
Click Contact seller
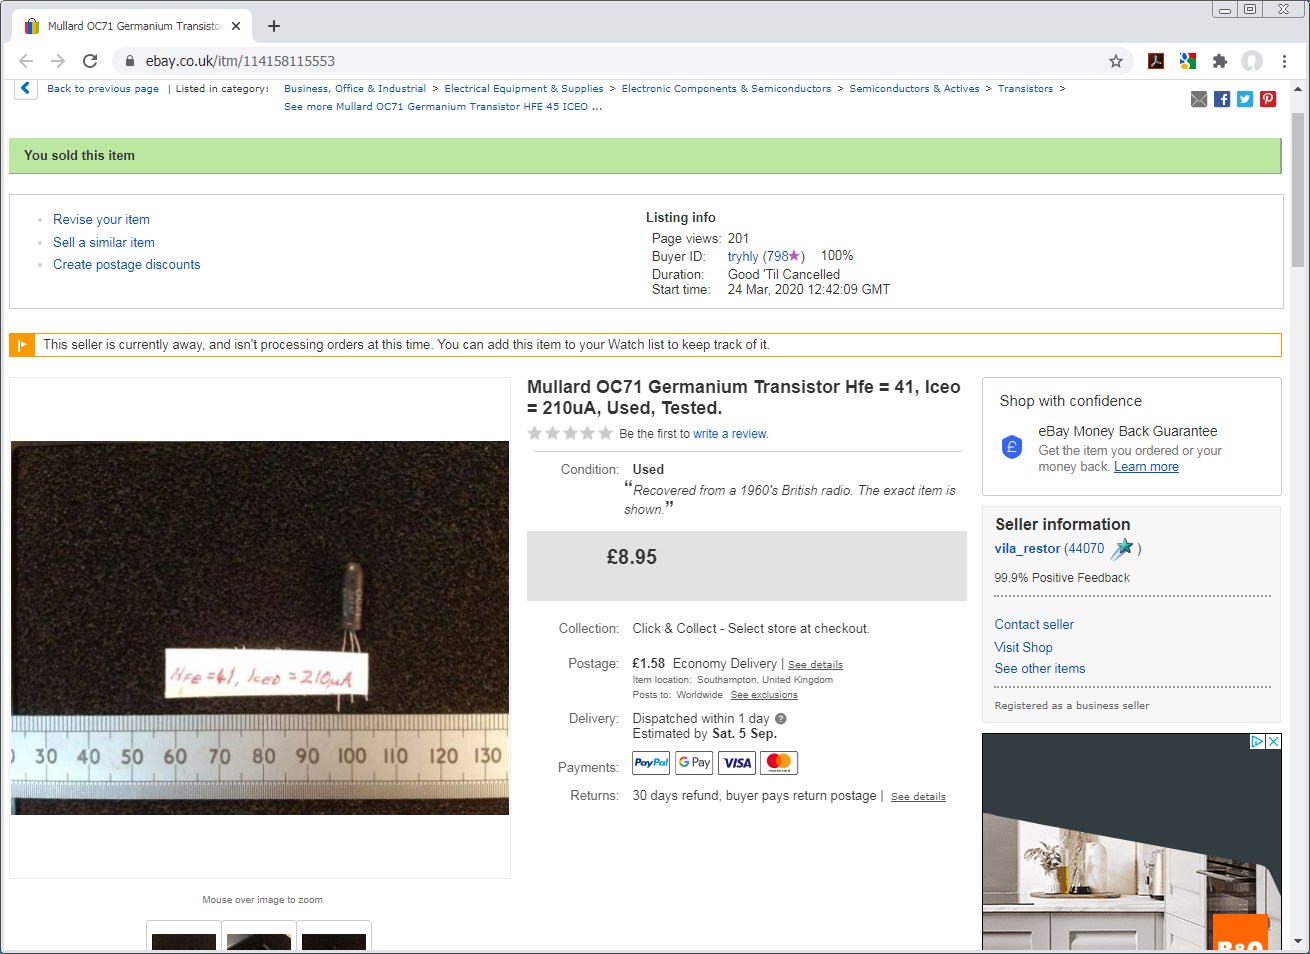tap(1034, 625)
